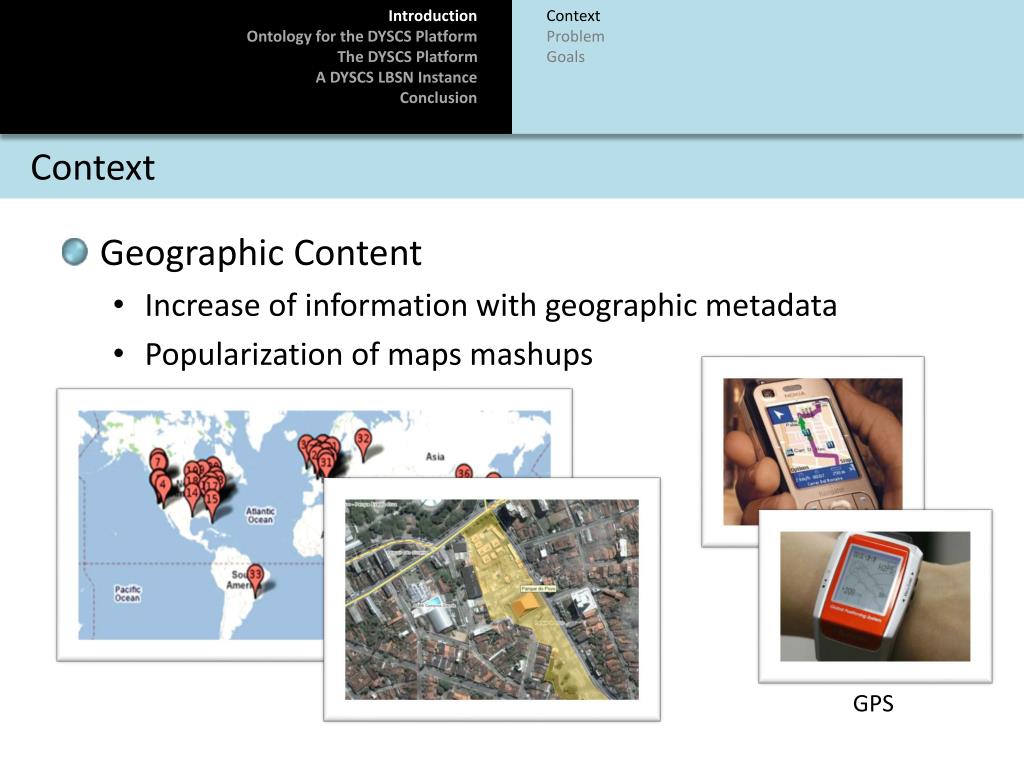Jump to Ontology for the DYSCS Platform
This screenshot has height=768, width=1024.
coord(361,37)
